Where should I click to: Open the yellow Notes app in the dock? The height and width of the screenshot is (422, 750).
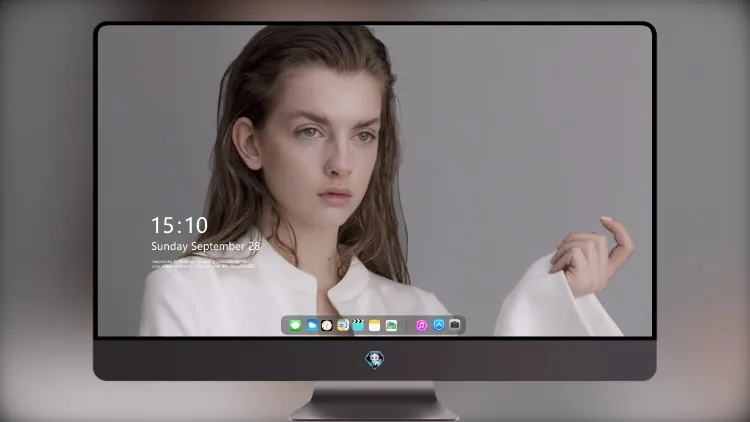pyautogui.click(x=375, y=325)
